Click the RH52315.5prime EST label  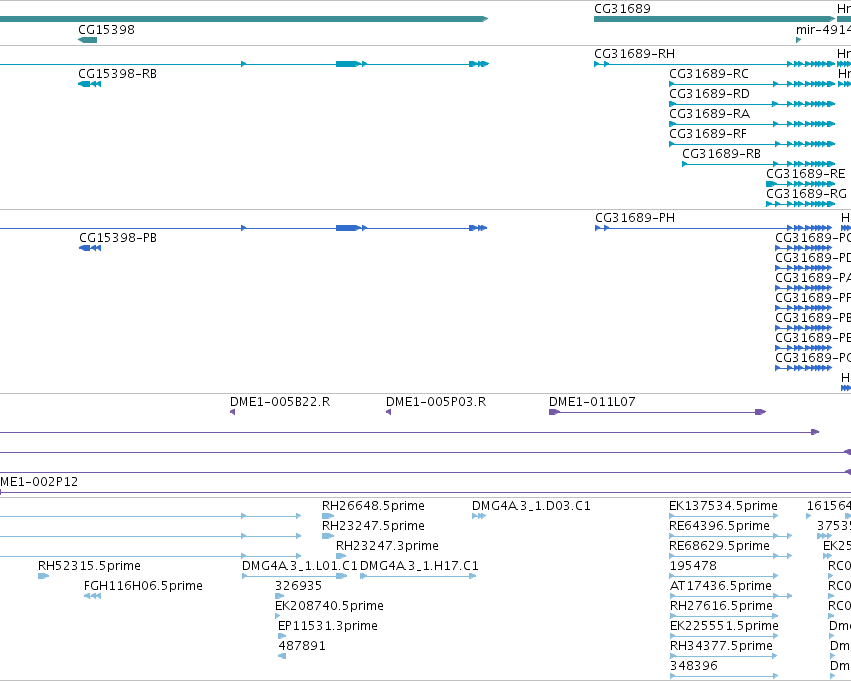pos(89,566)
